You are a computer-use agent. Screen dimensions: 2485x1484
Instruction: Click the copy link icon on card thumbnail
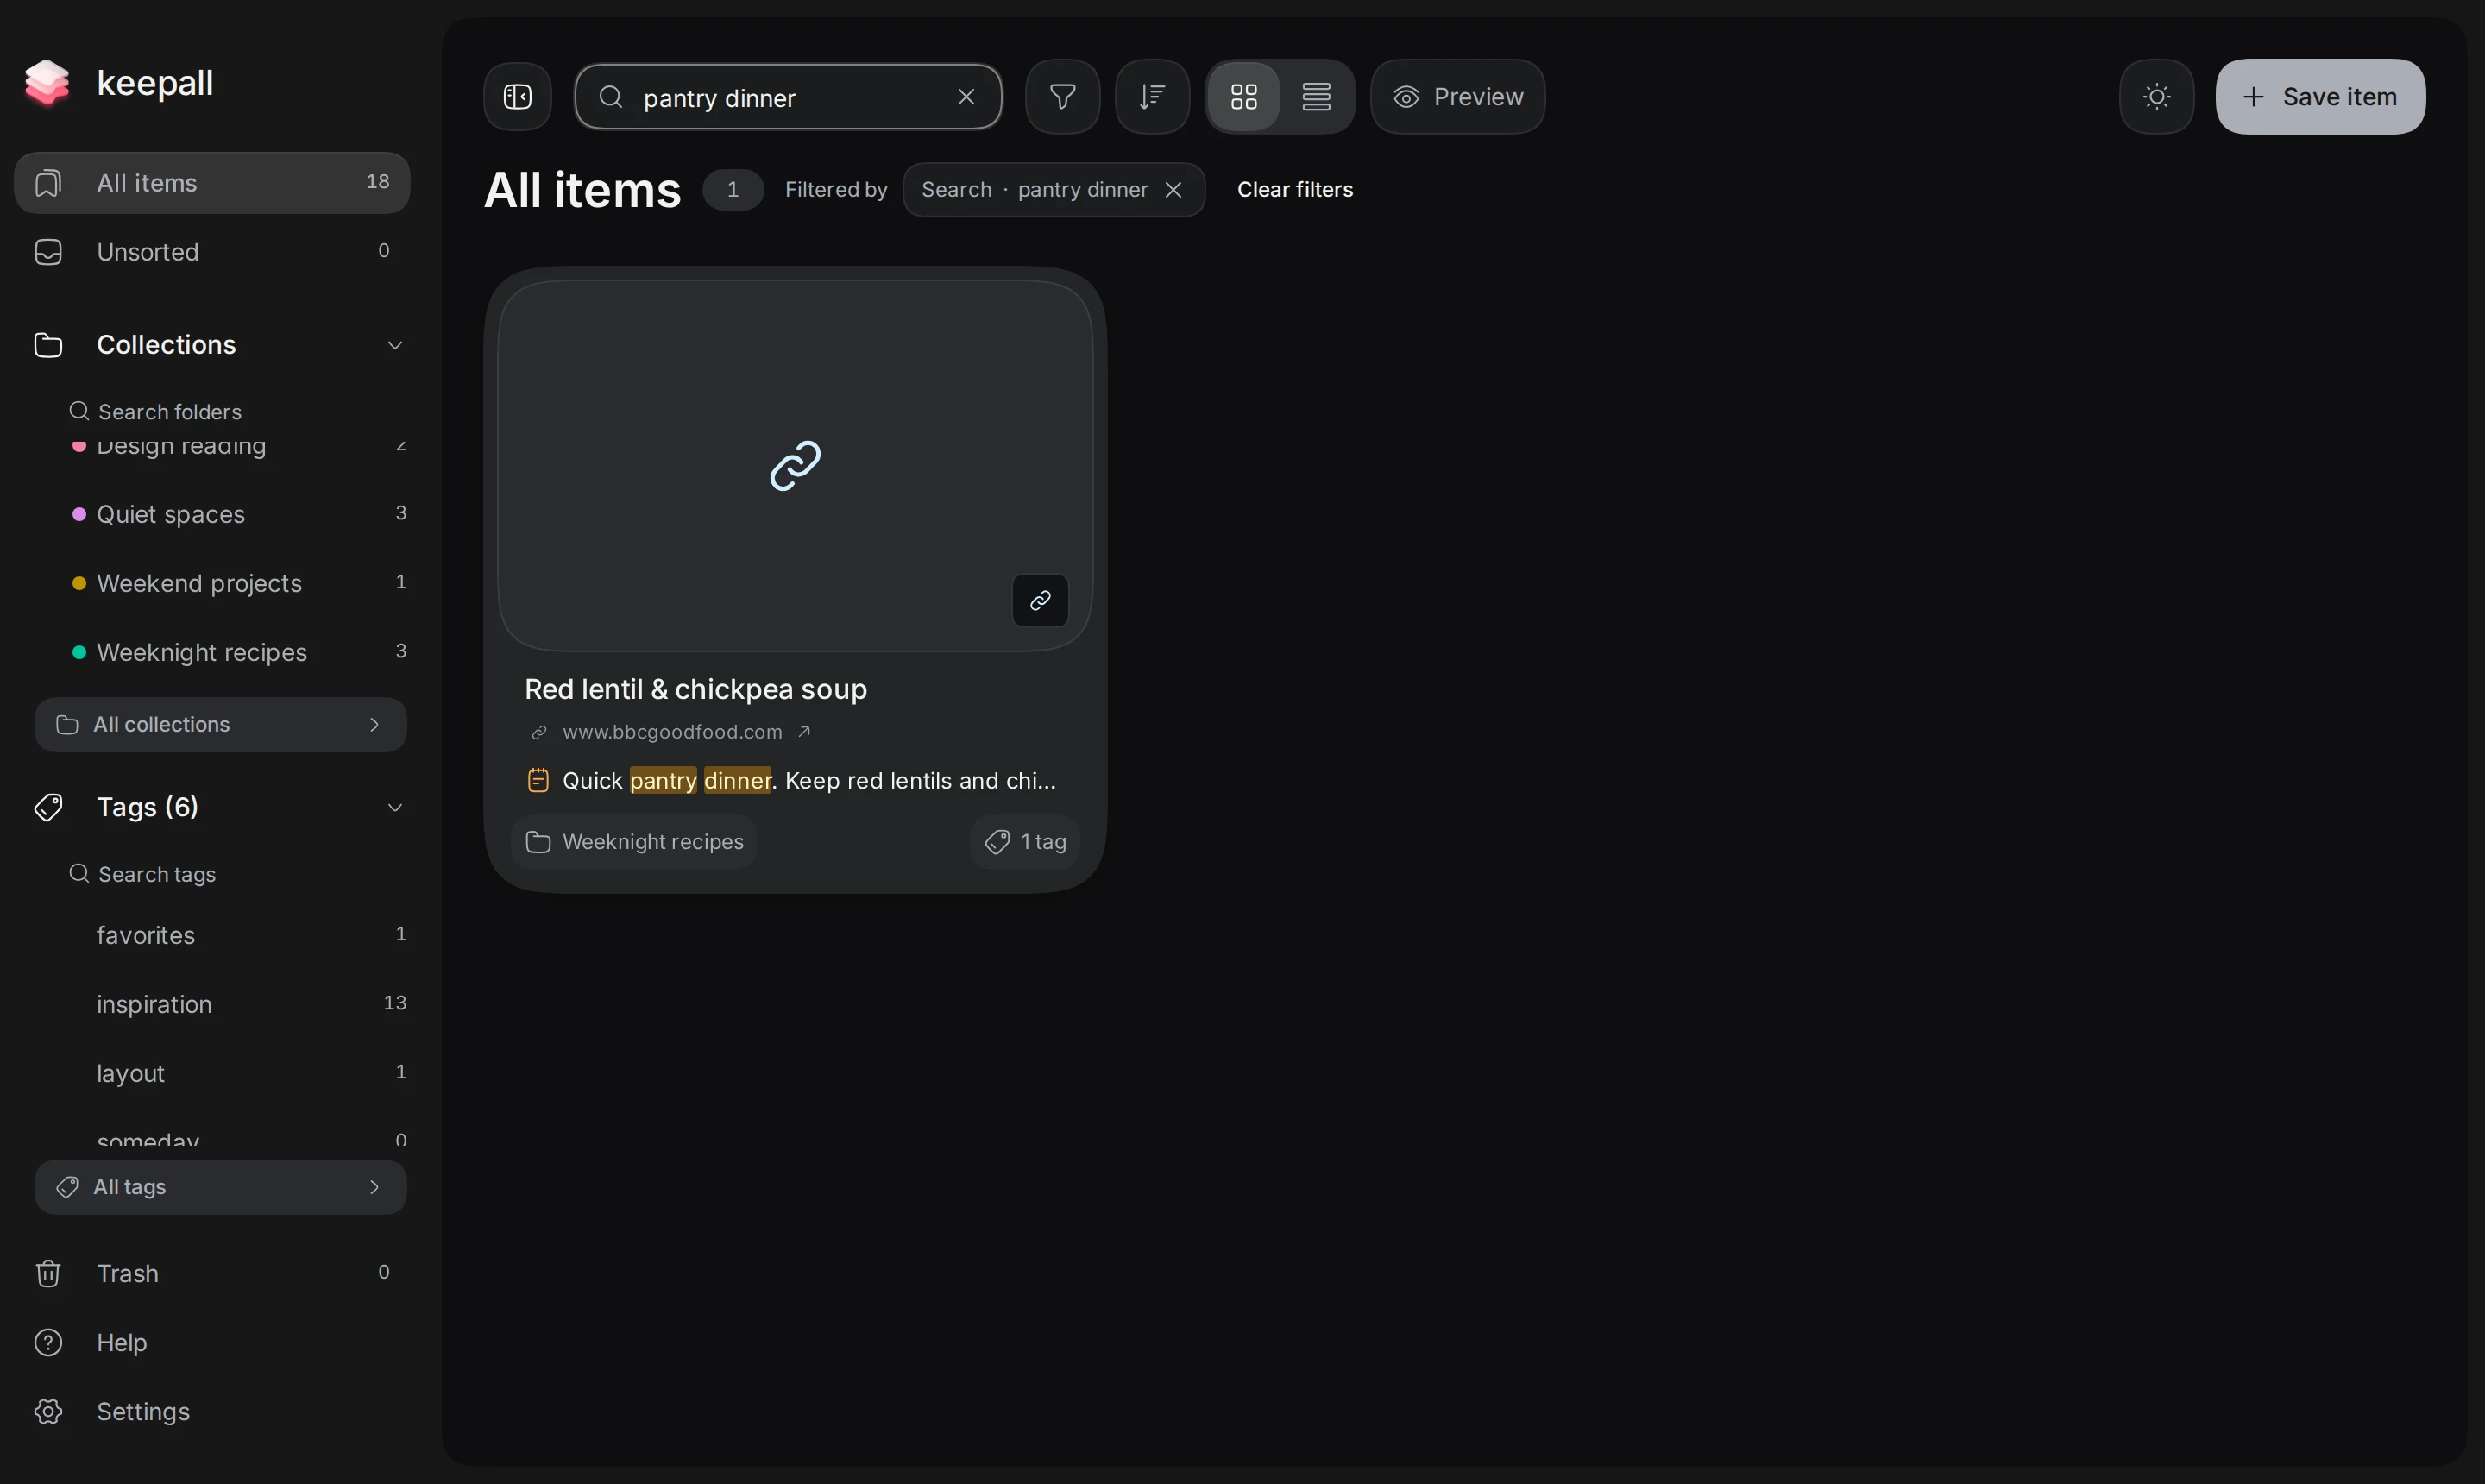(1040, 600)
